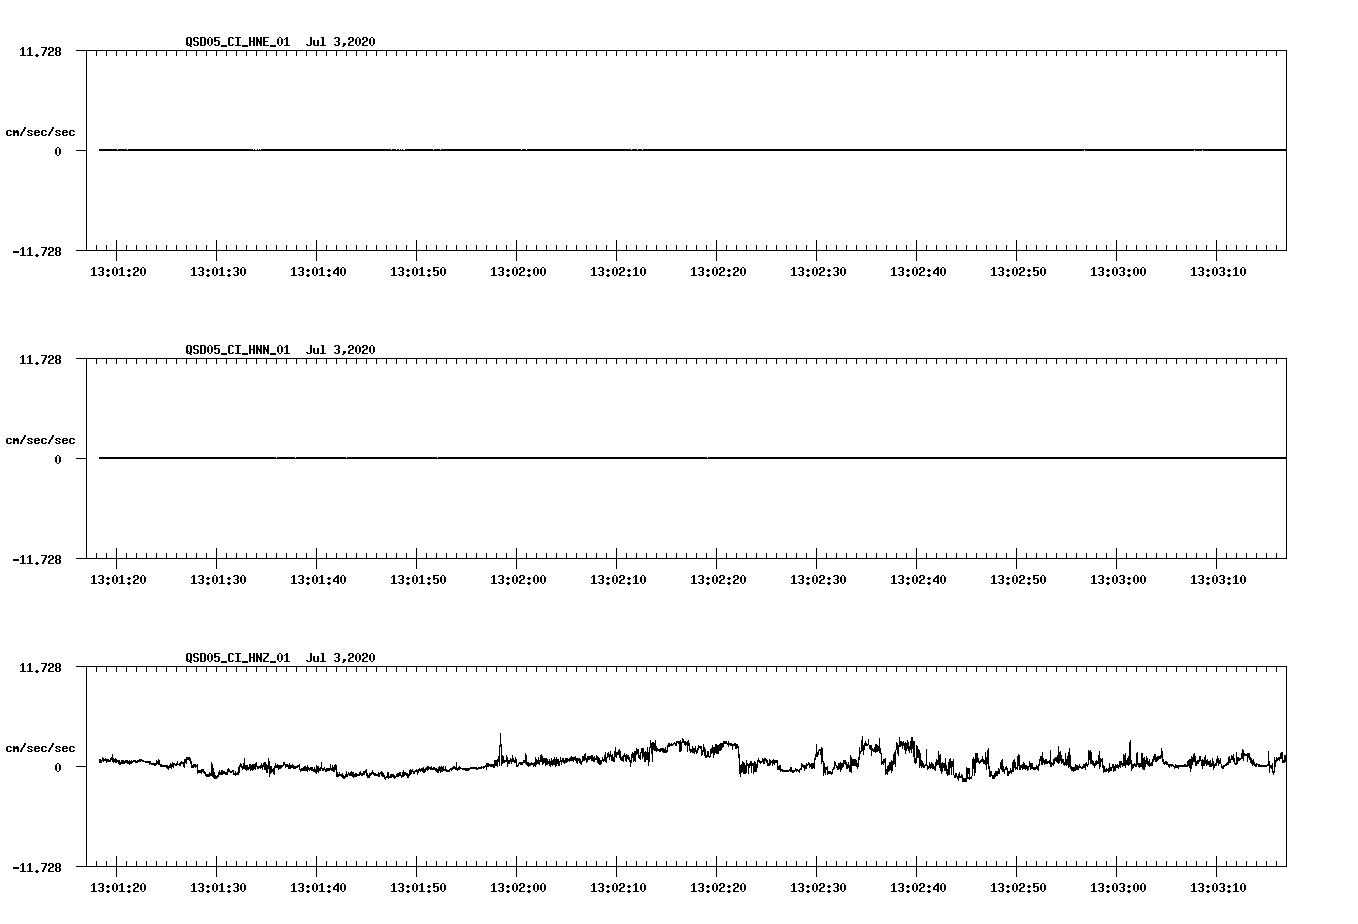Image resolution: width=1358 pixels, height=924 pixels.
Task: Click 13:02:00 time label under HNE plot
Action: [518, 272]
